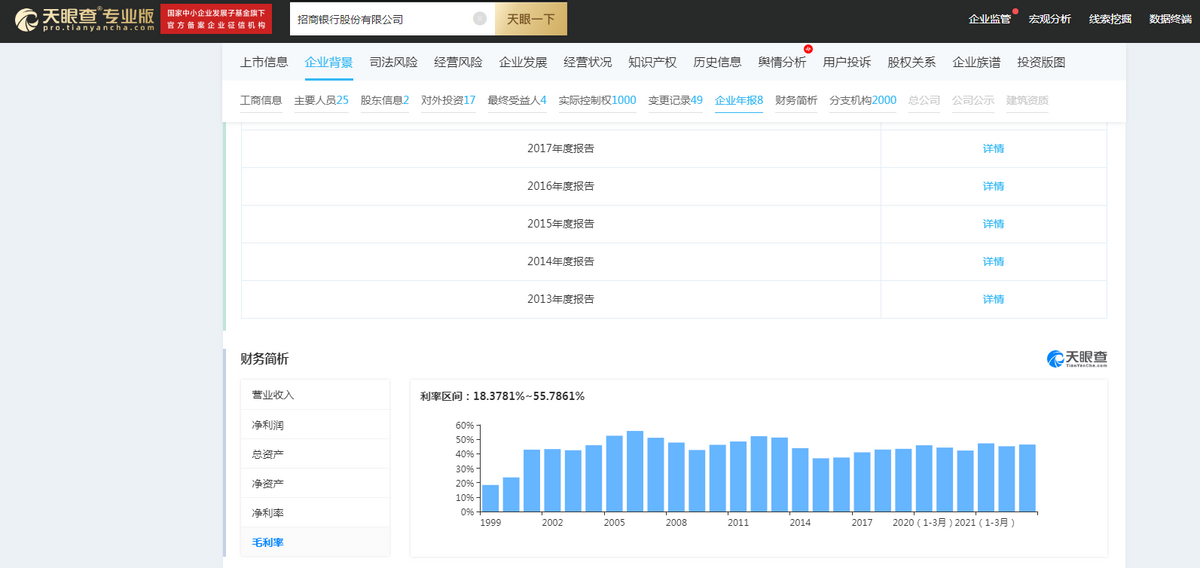Click the 天眼一下 search button
The width and height of the screenshot is (1200, 568).
click(531, 19)
